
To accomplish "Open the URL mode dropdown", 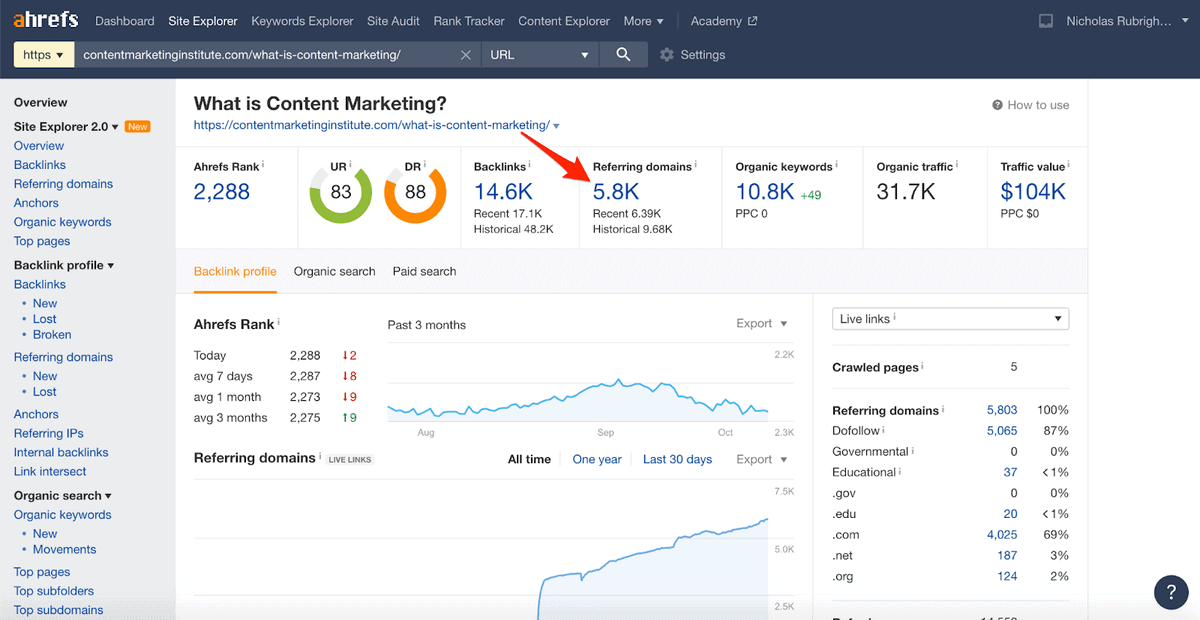I will (541, 55).
